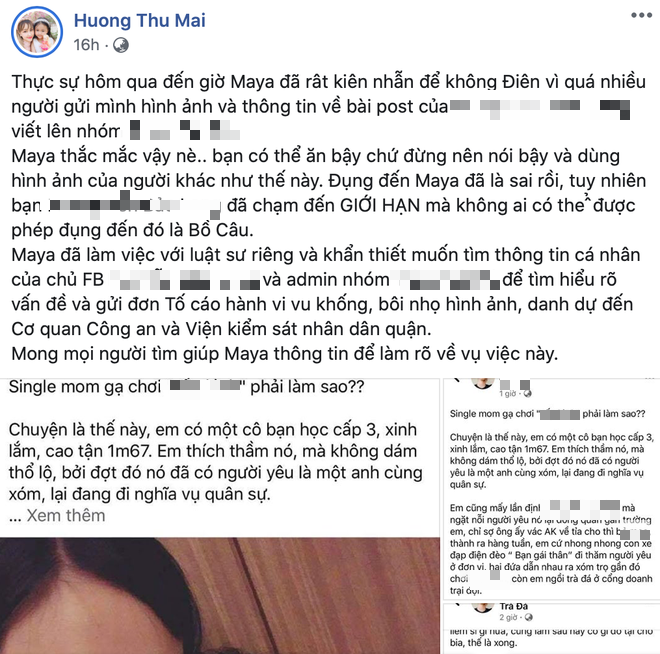Image resolution: width=660 pixels, height=654 pixels.
Task: Click globe icon next to 2 giờ
Action: (529, 617)
